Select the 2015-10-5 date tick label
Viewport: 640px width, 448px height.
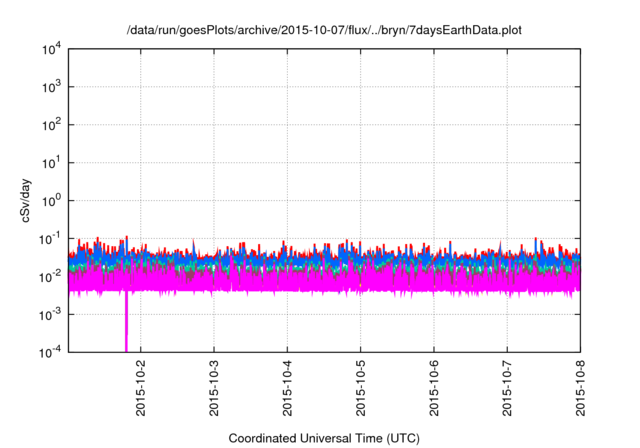pyautogui.click(x=360, y=388)
